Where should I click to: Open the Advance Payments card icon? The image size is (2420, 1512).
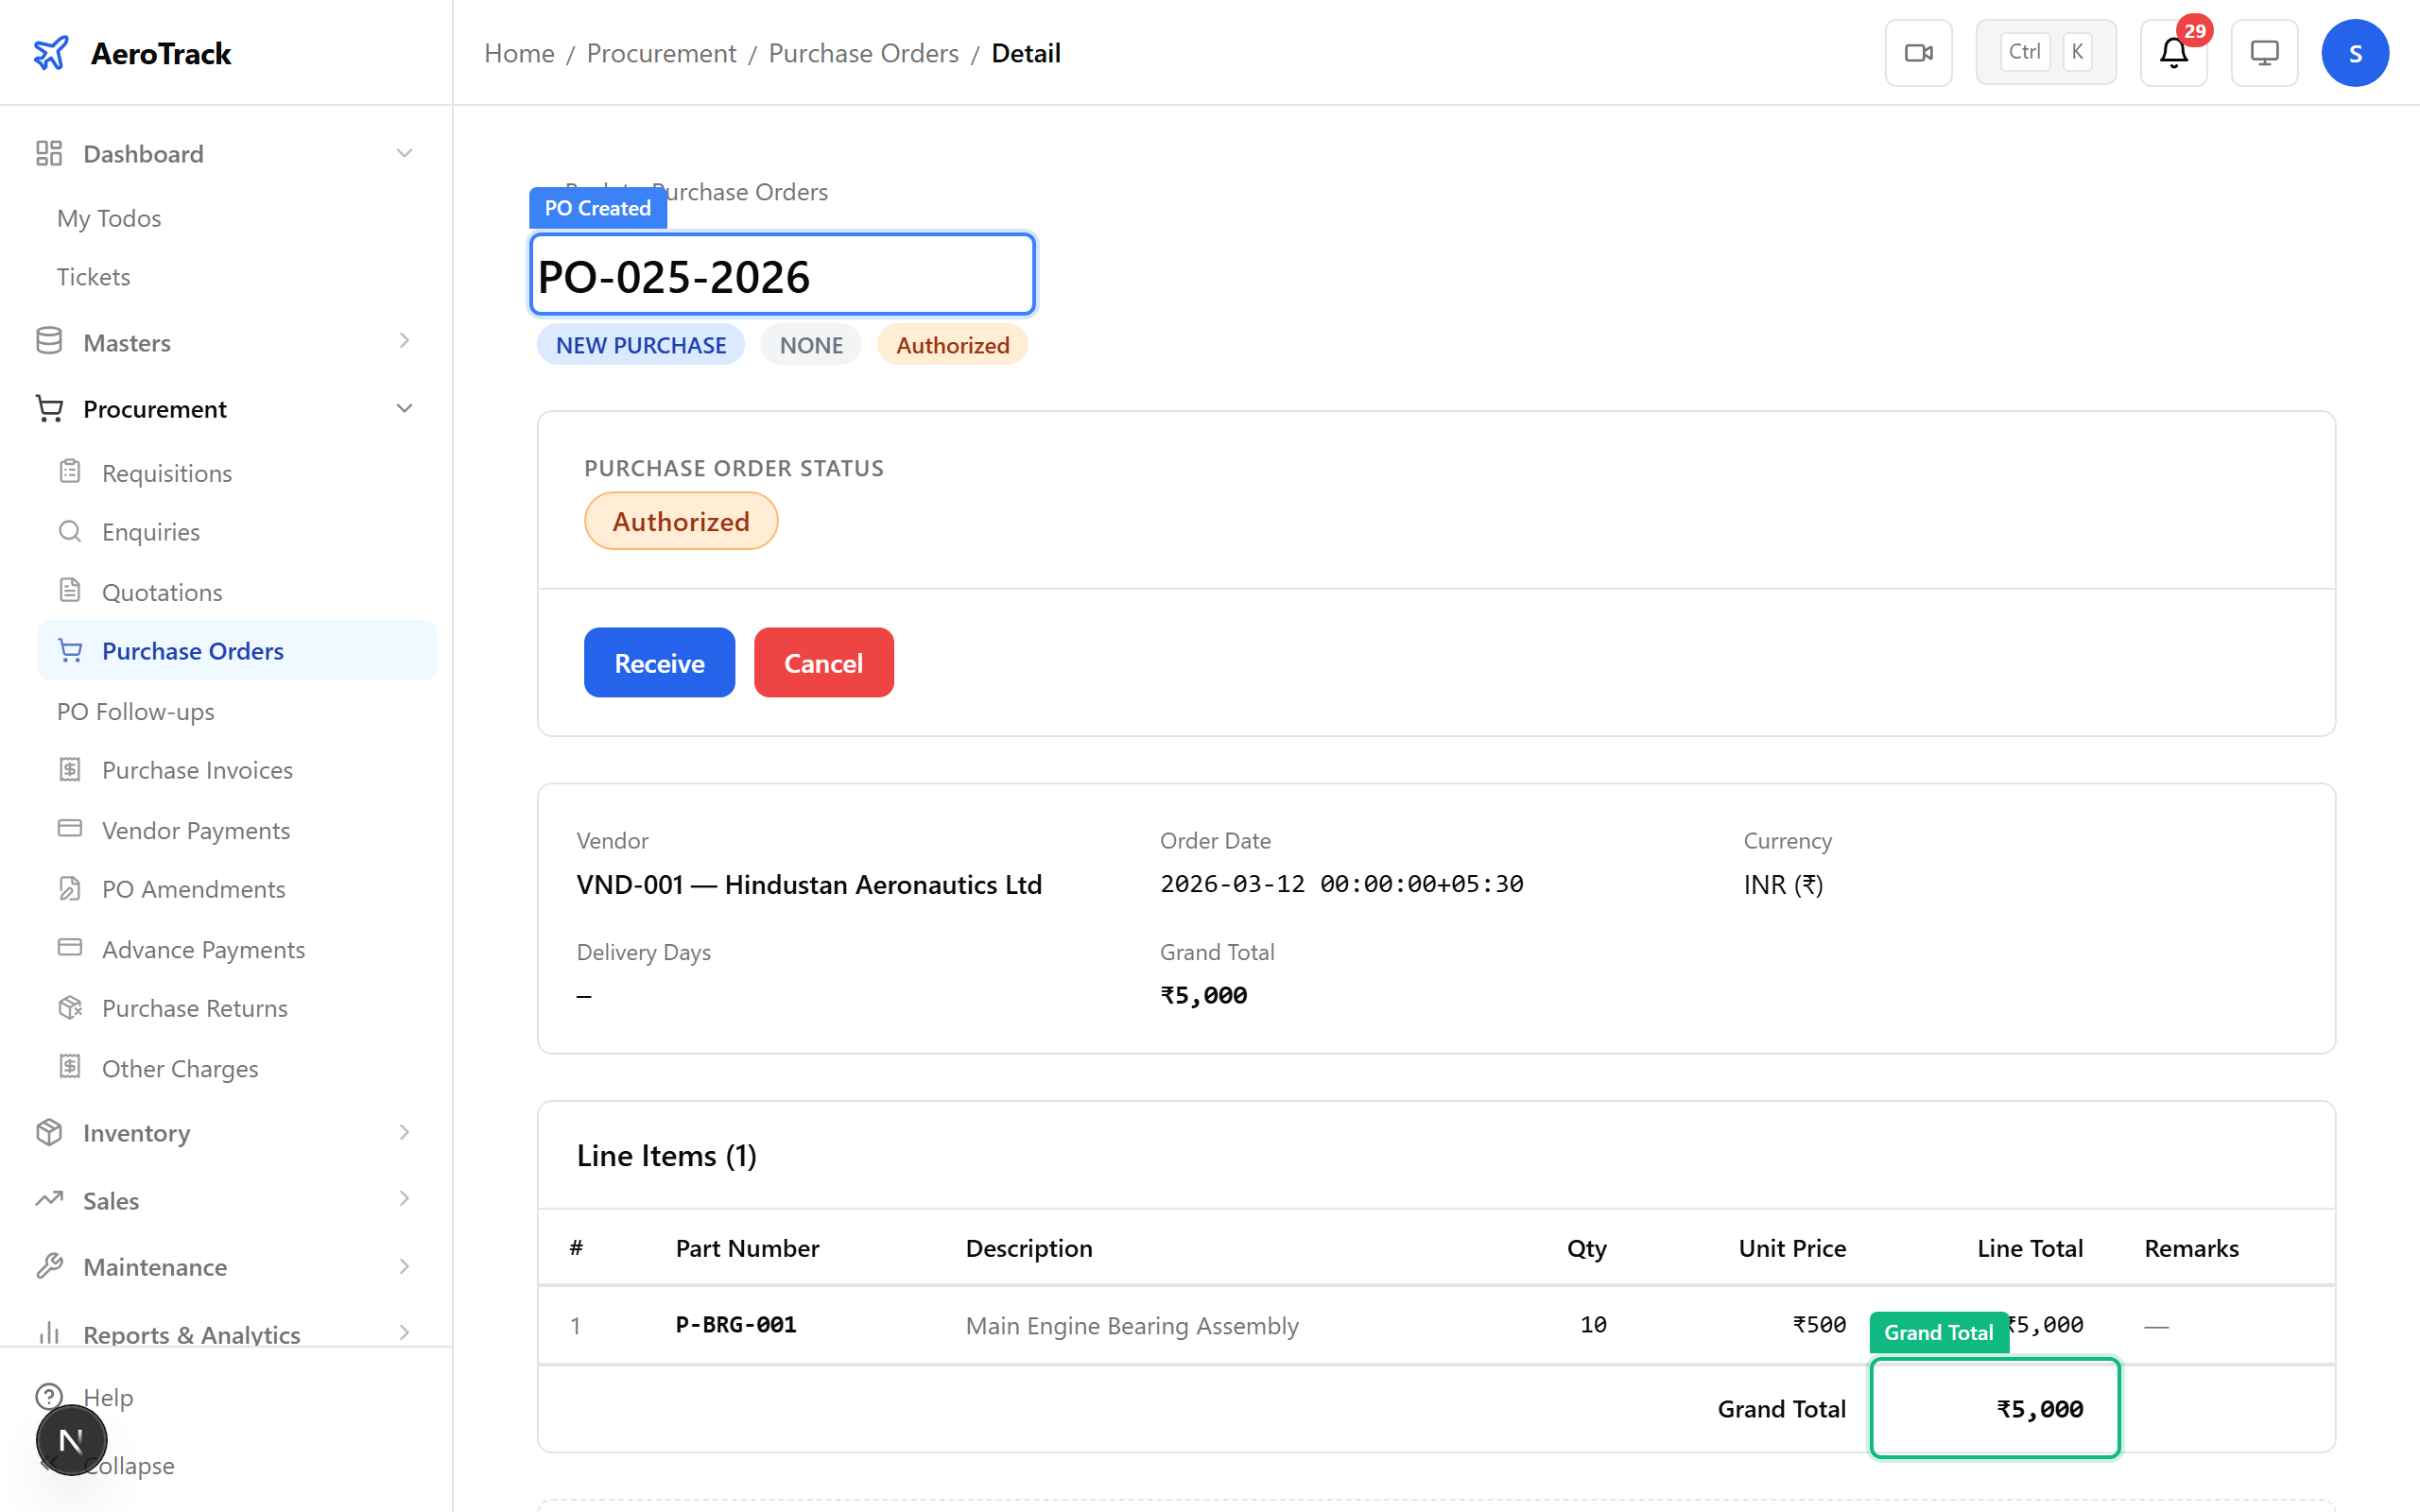(70, 948)
